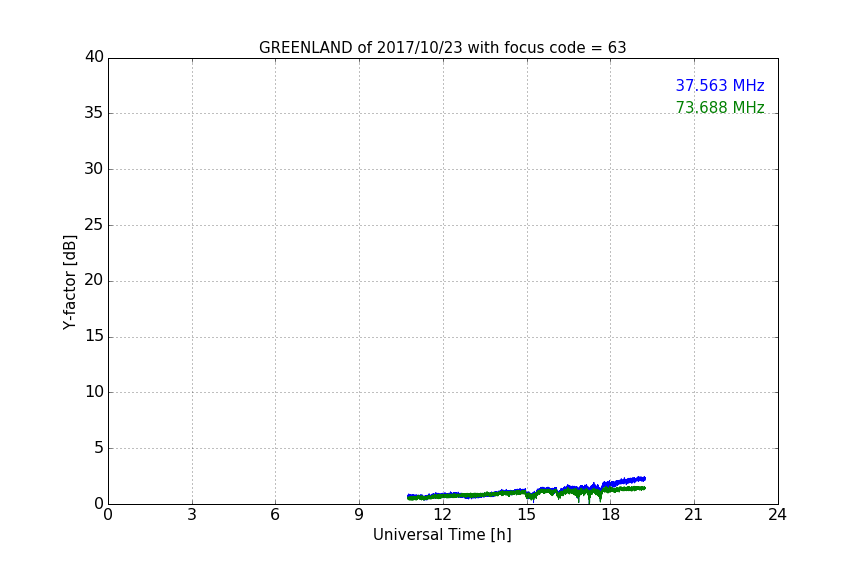Click the plot title 'GREENLAND of 2017/10/23 with focus code = 63'
This screenshot has height=576, width=864.
coord(442,48)
